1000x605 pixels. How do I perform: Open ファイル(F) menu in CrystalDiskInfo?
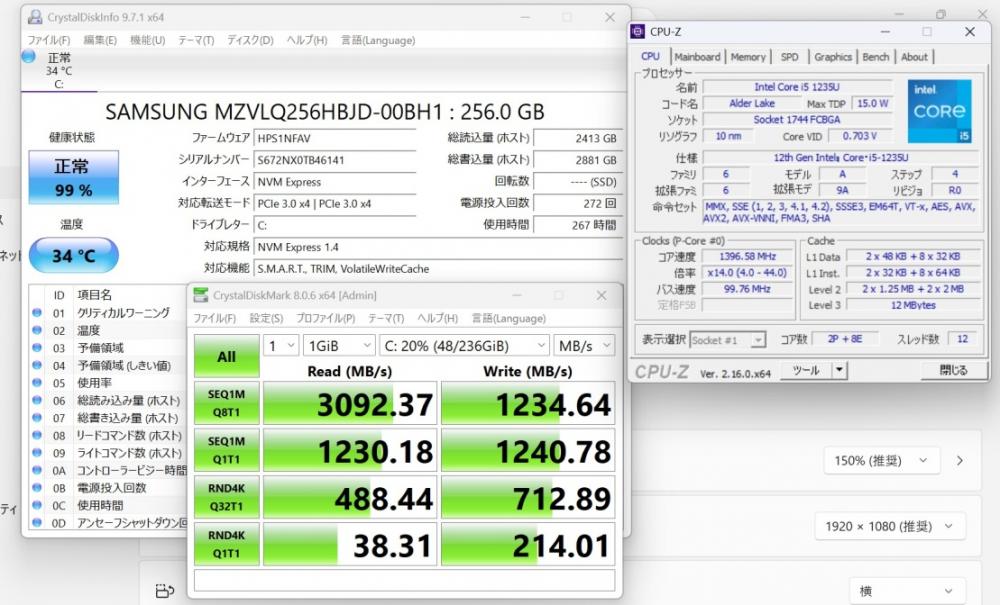click(x=48, y=40)
